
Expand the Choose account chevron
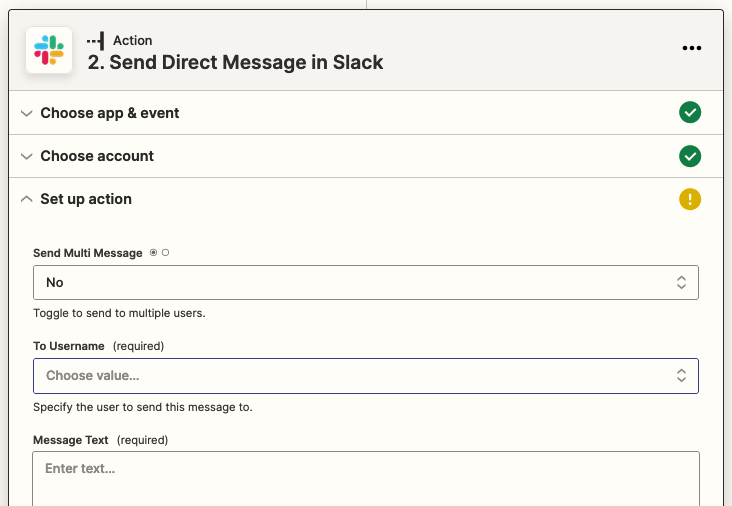point(26,156)
